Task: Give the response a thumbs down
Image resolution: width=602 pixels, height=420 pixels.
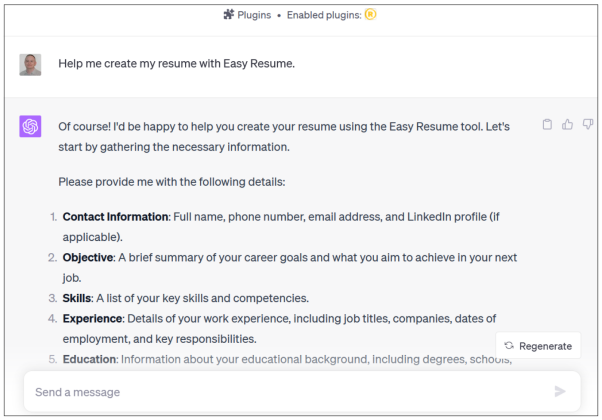Action: coord(587,125)
